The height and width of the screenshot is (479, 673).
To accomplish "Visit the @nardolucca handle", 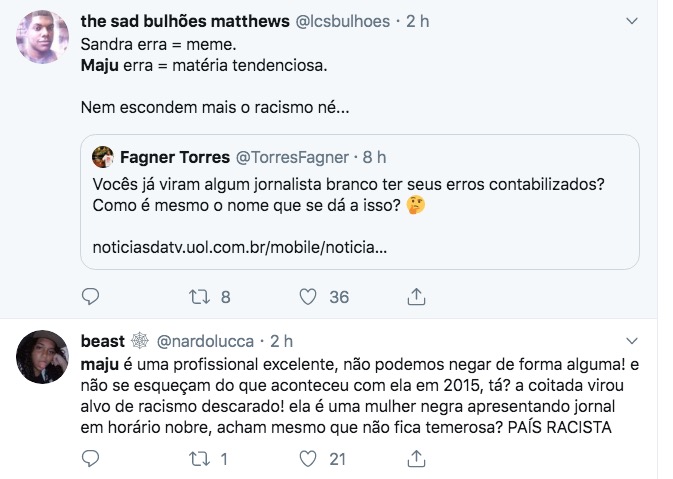I will click(206, 341).
